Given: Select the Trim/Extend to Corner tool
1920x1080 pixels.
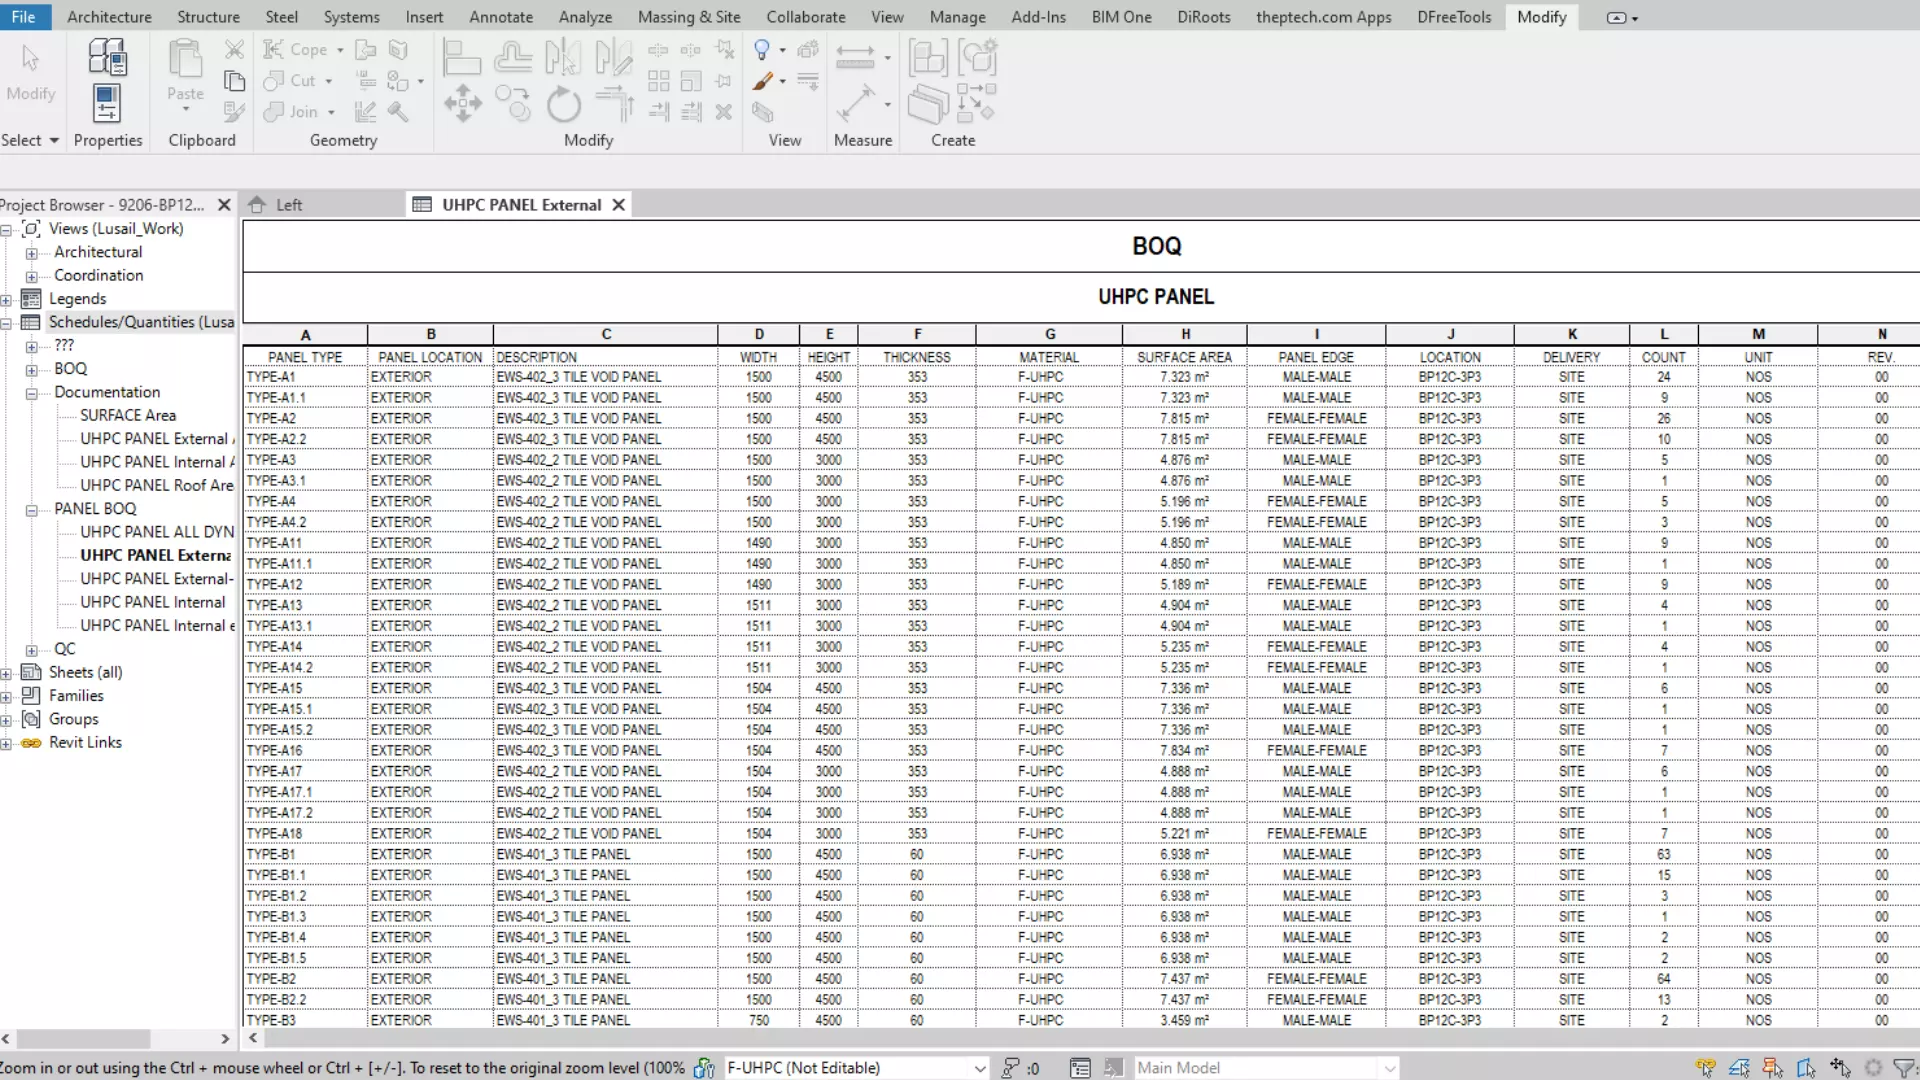Looking at the screenshot, I should point(614,104).
